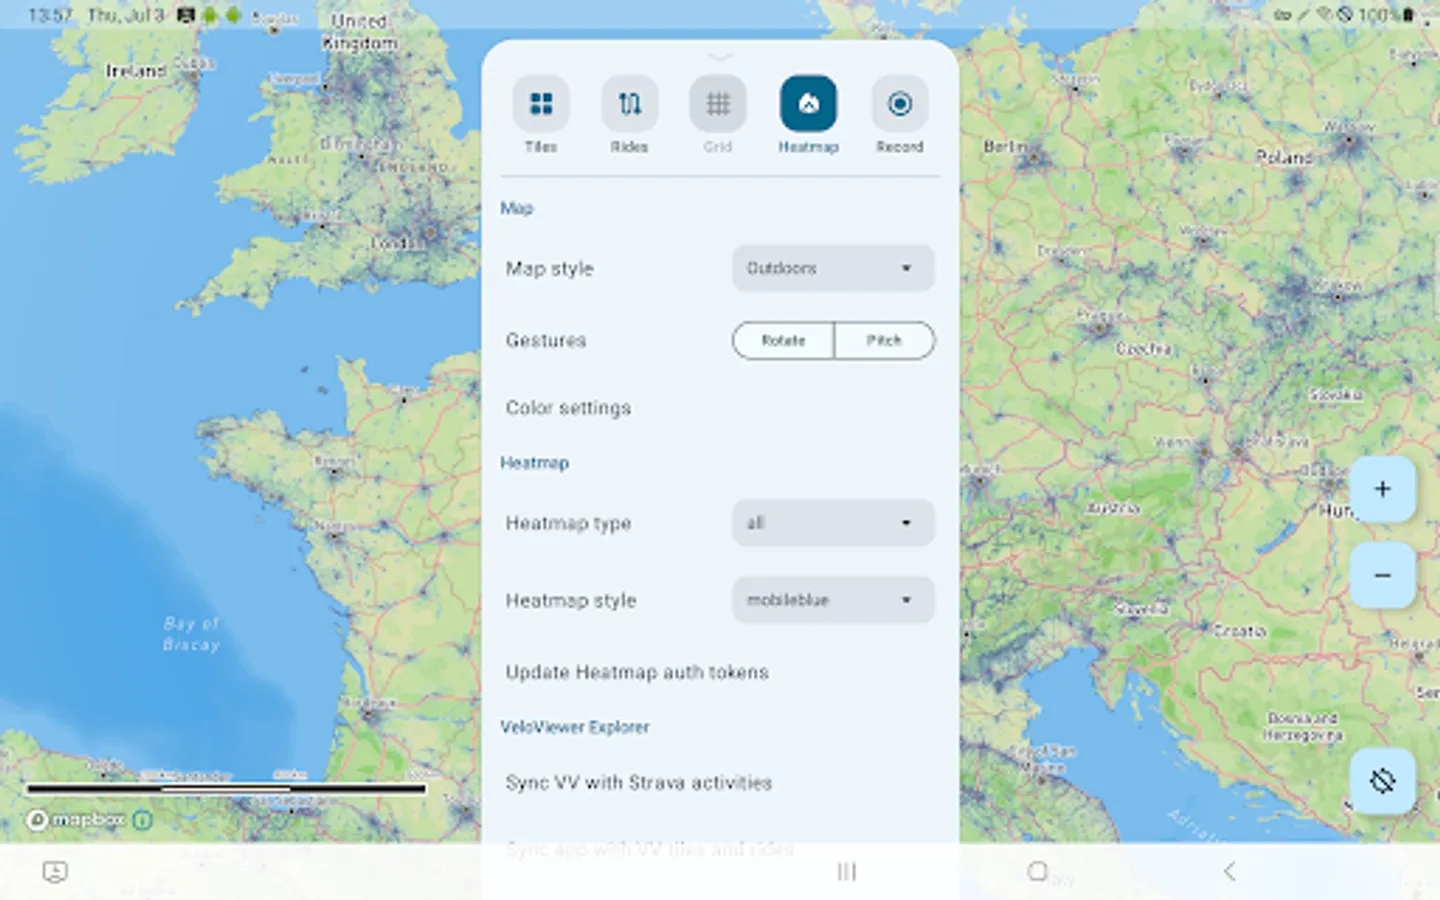Toggle the Rotate gesture
Screen dimensions: 1440x900
click(x=783, y=340)
